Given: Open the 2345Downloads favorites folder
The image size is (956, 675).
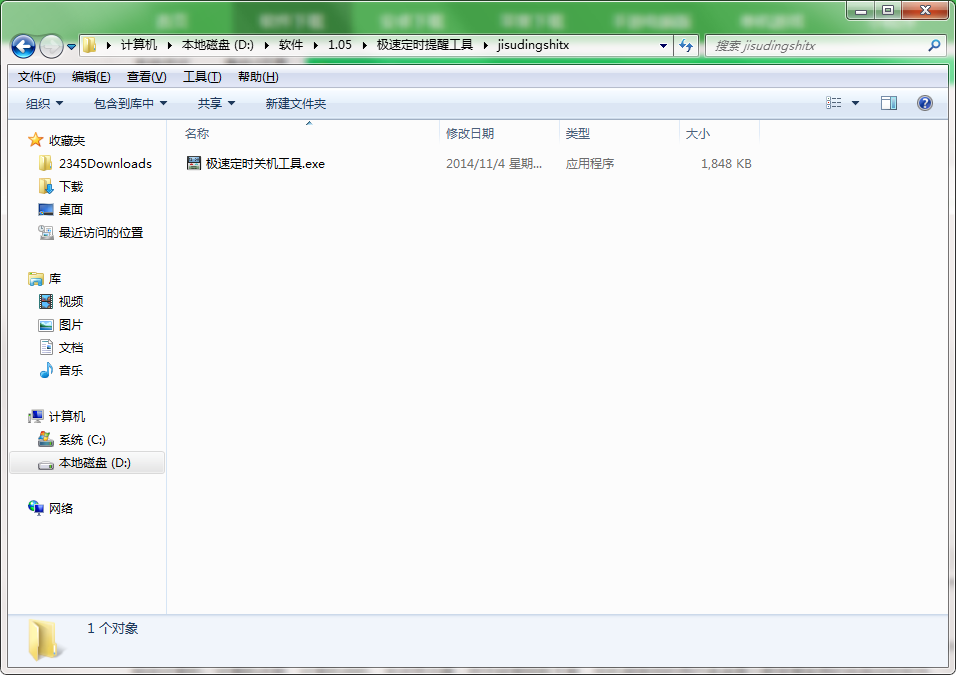Looking at the screenshot, I should (104, 164).
